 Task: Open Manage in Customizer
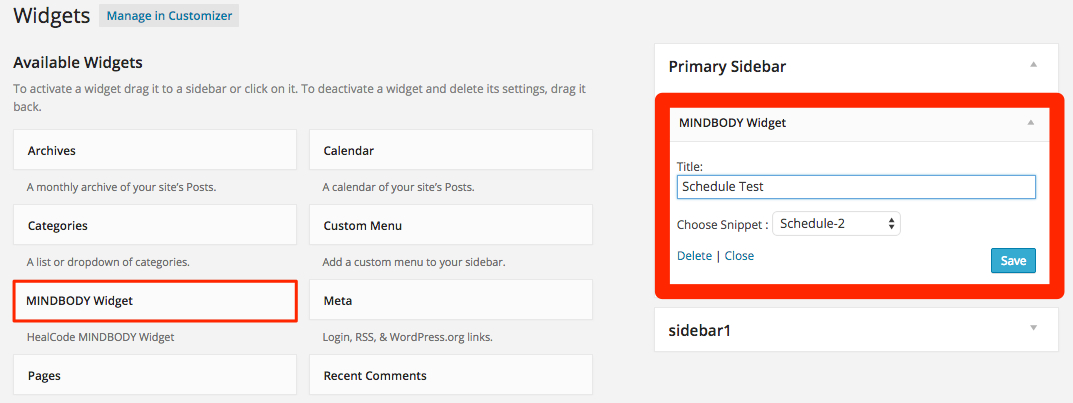tap(169, 16)
